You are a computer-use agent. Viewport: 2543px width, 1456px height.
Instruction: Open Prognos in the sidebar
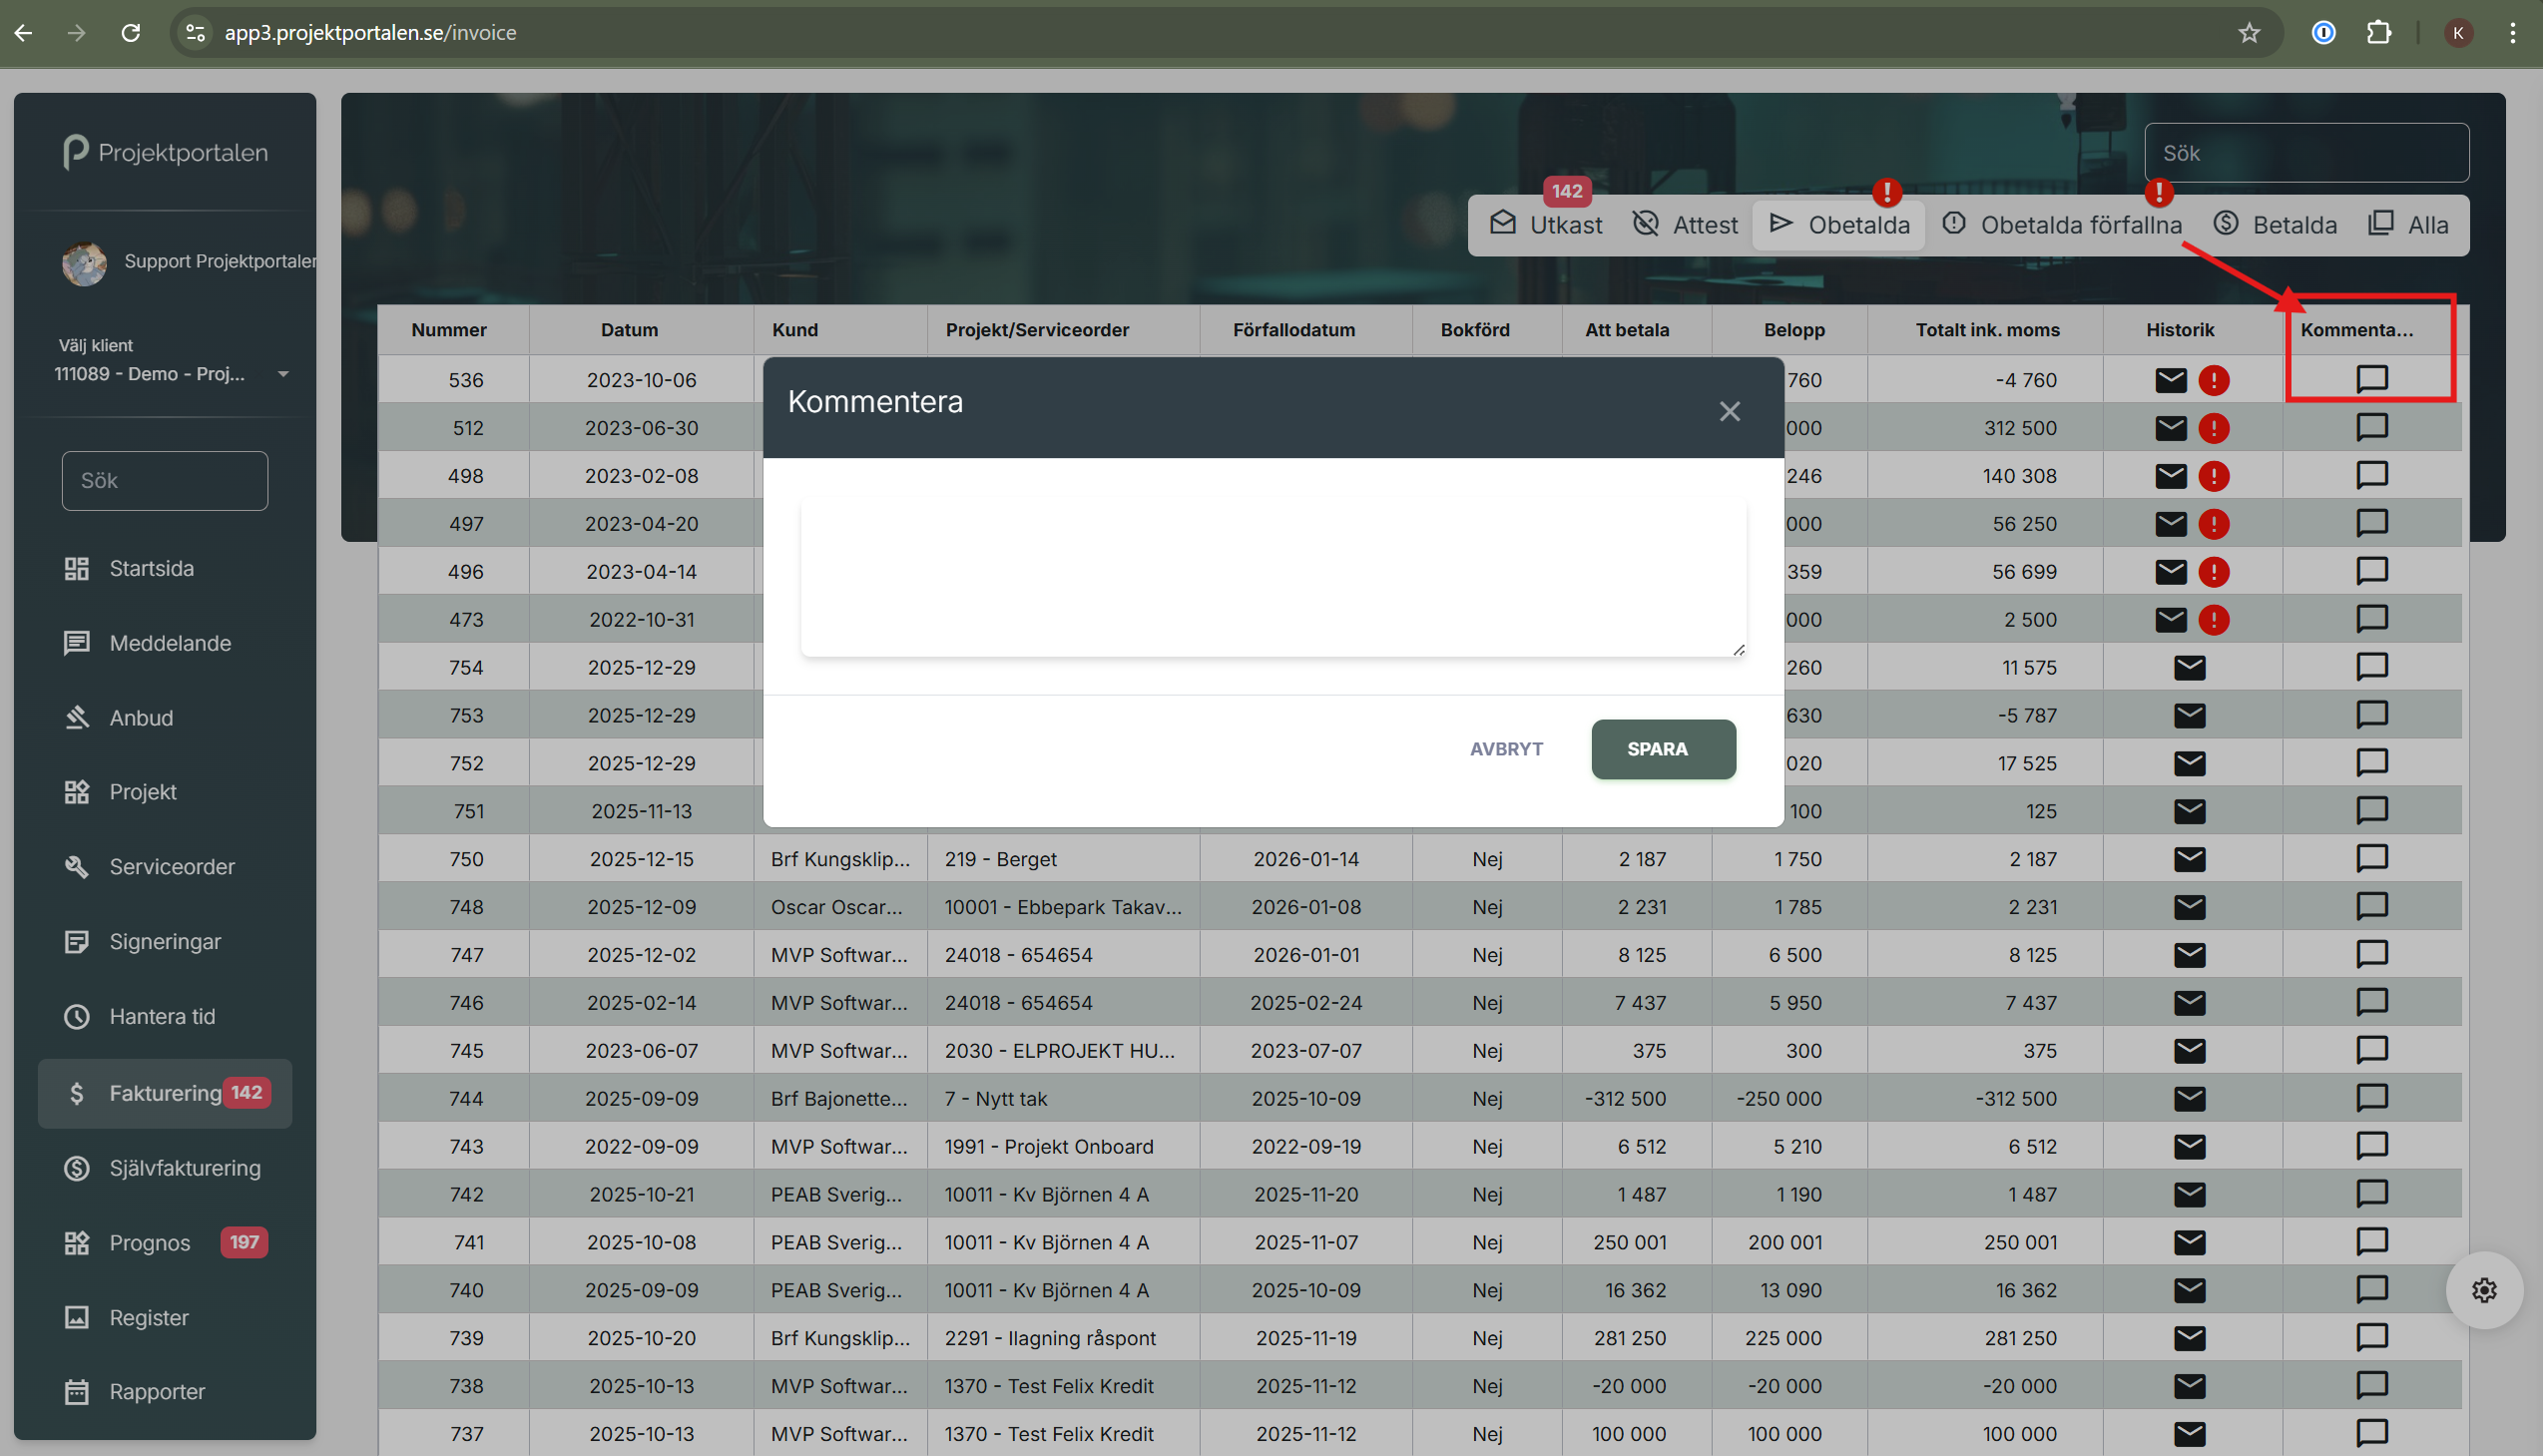(x=150, y=1242)
